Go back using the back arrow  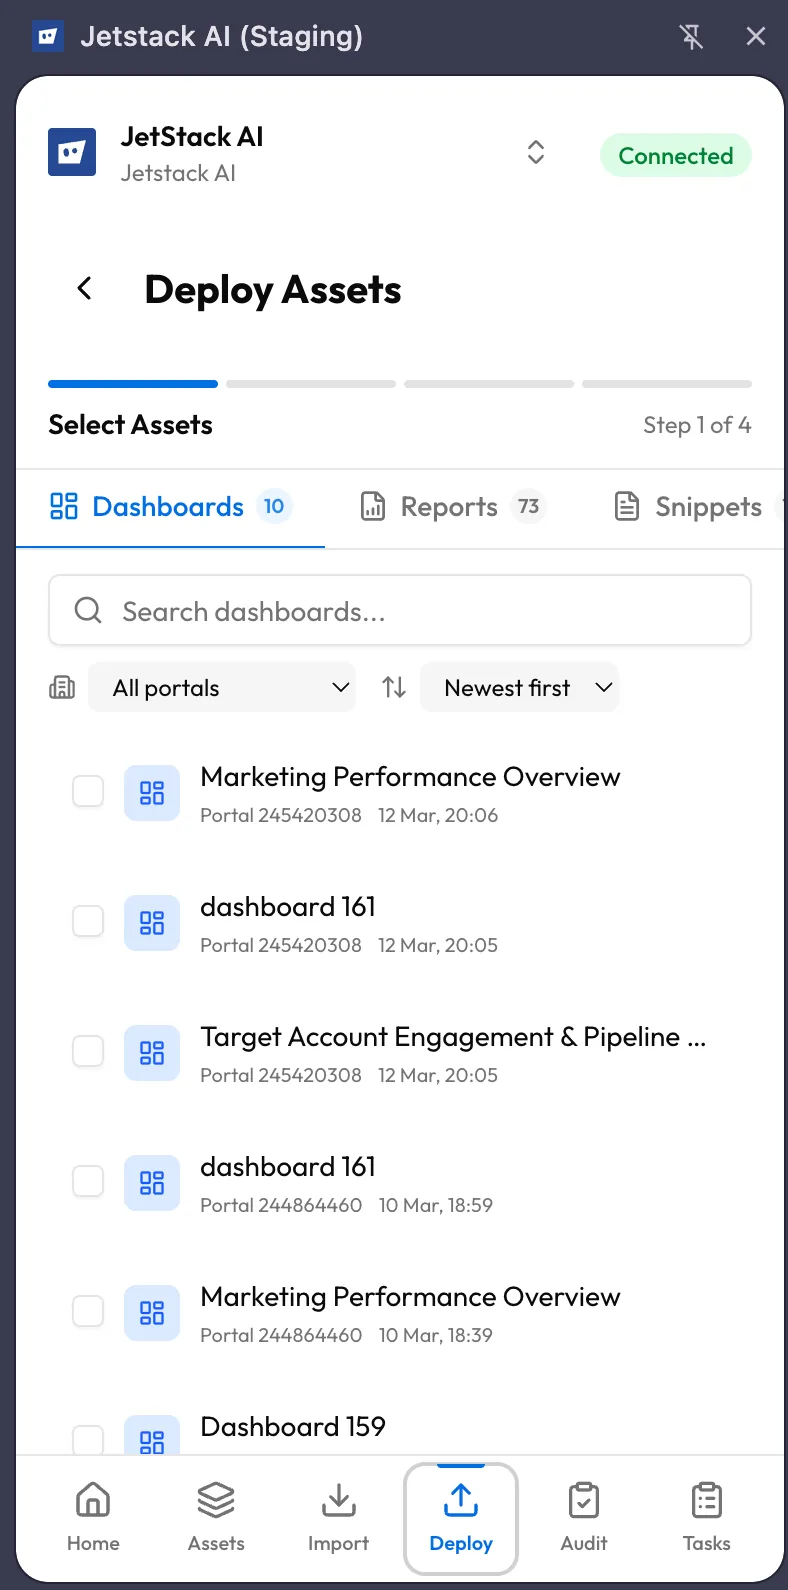tap(86, 289)
